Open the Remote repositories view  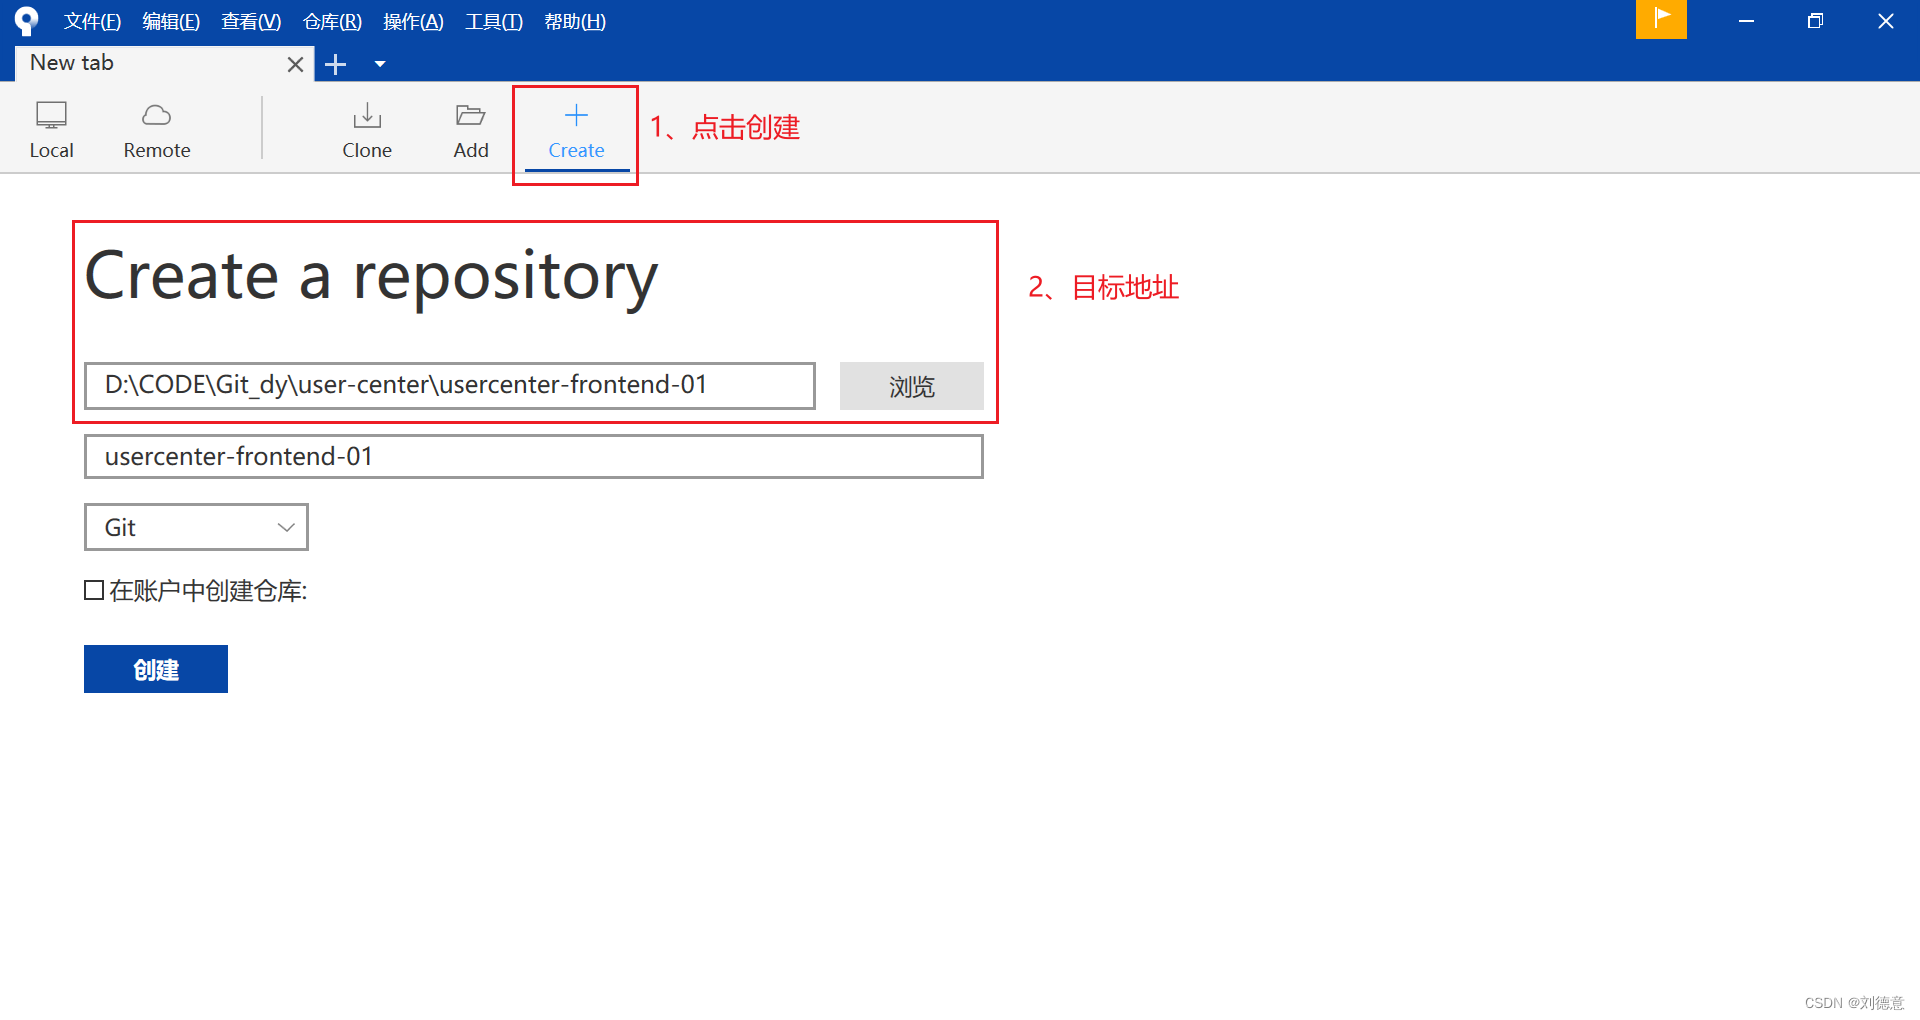pyautogui.click(x=157, y=130)
